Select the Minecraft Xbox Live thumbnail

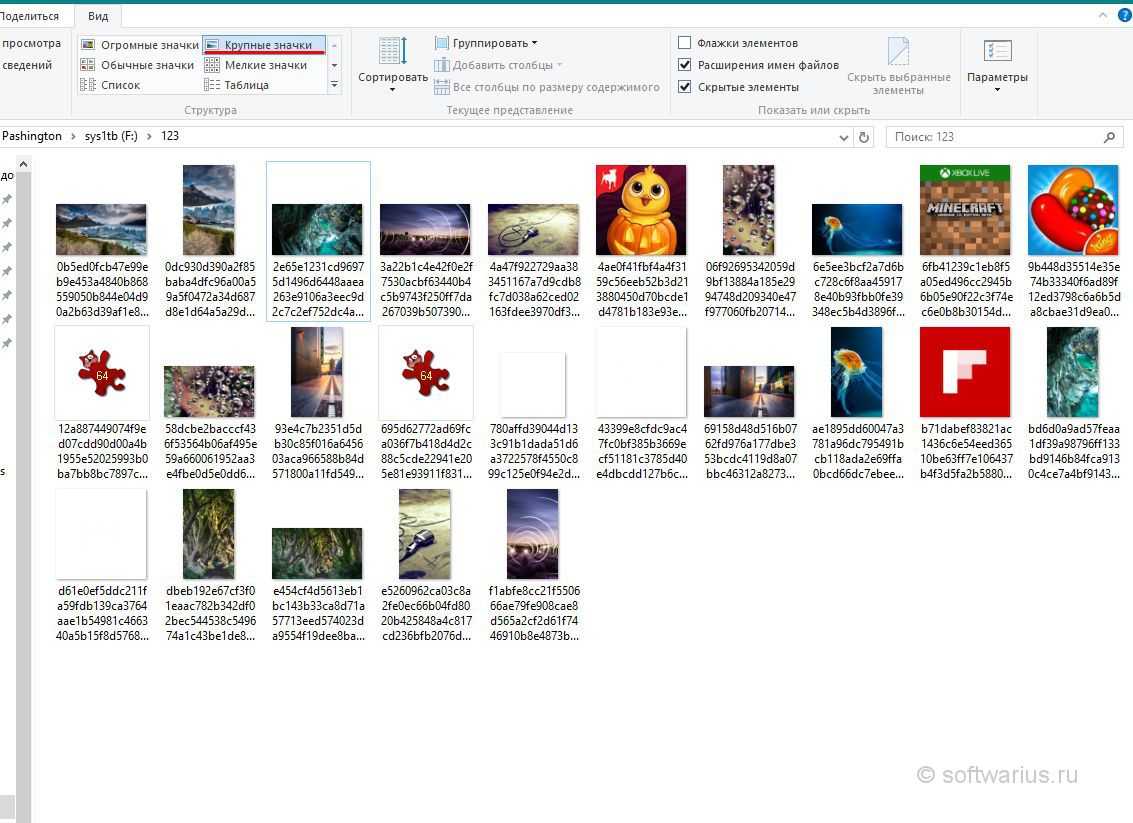coord(965,210)
